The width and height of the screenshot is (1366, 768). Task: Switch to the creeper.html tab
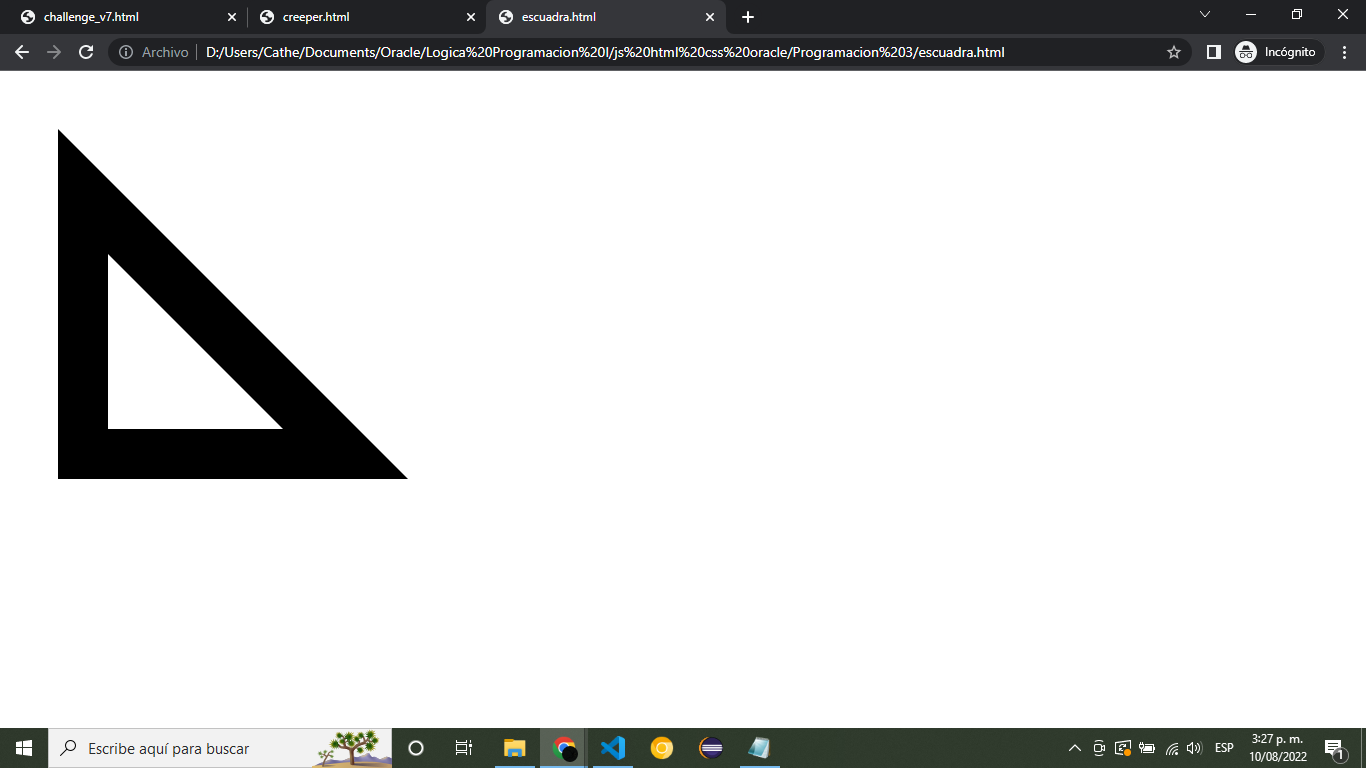point(364,17)
